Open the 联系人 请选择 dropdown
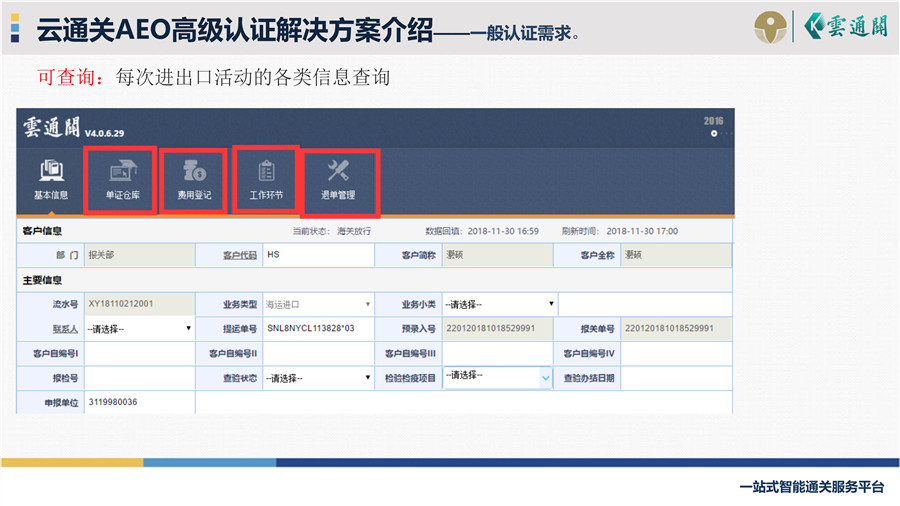This screenshot has height=506, width=900. [x=139, y=329]
